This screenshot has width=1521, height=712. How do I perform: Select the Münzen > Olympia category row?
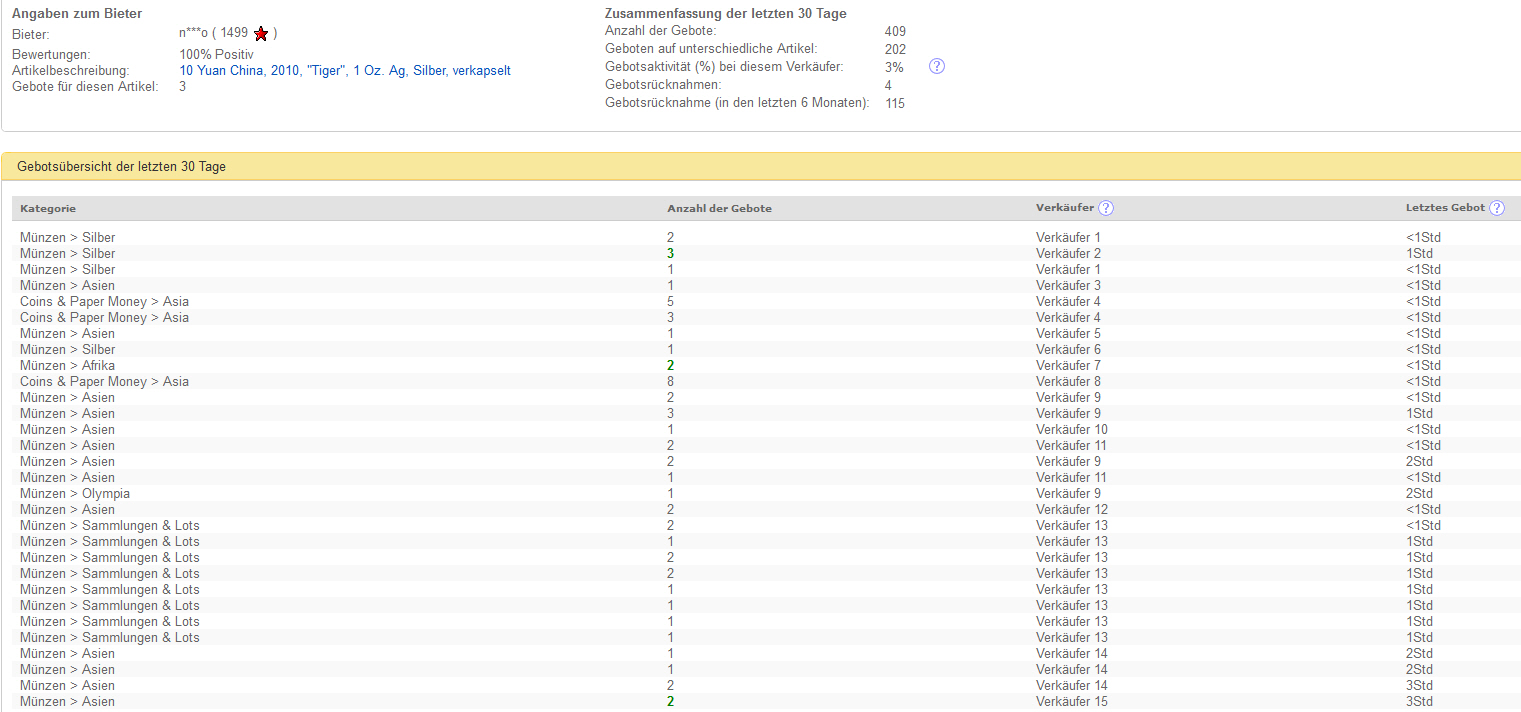click(x=75, y=494)
